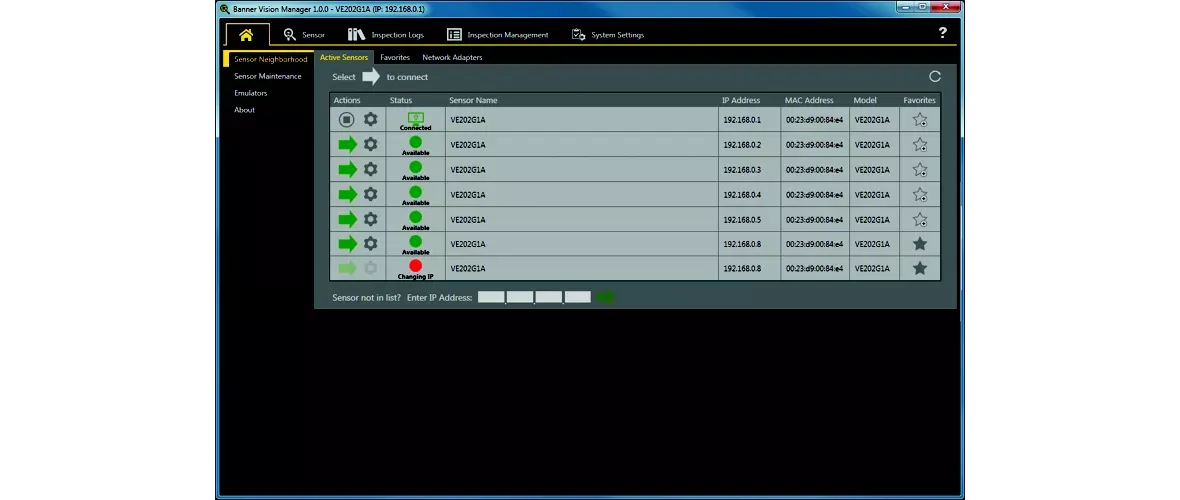
Task: Connect to sensor at 192.168.0.3
Action: 347,169
